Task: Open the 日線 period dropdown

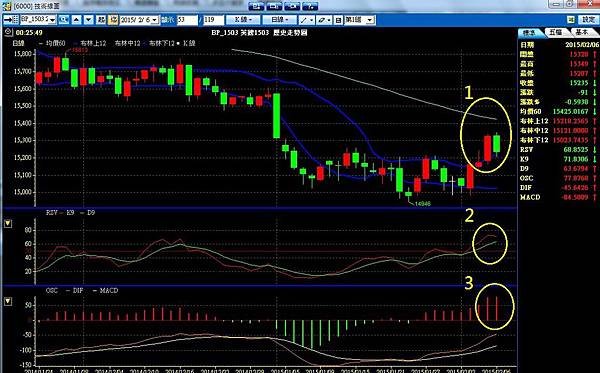Action: [x=281, y=20]
